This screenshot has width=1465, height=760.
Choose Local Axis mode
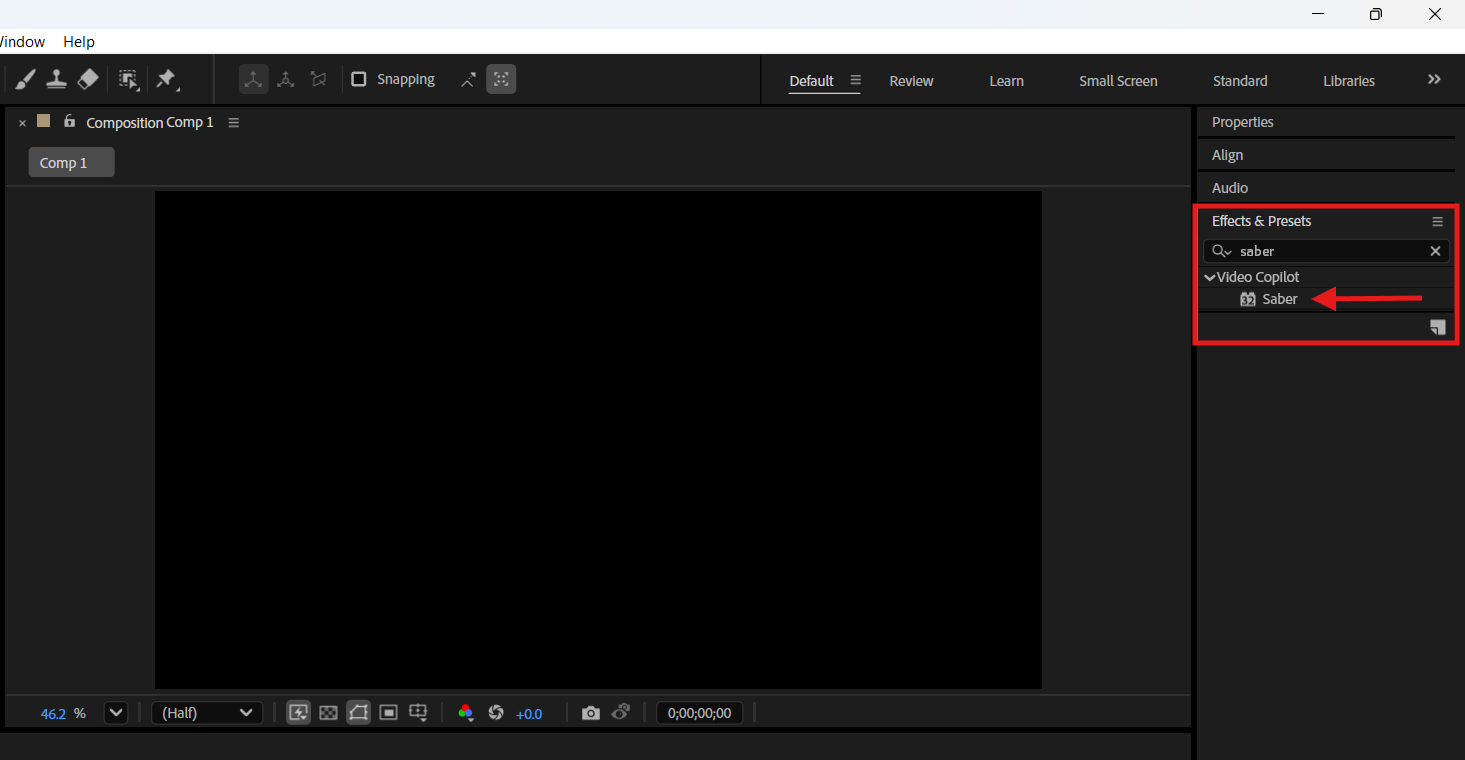pos(253,79)
